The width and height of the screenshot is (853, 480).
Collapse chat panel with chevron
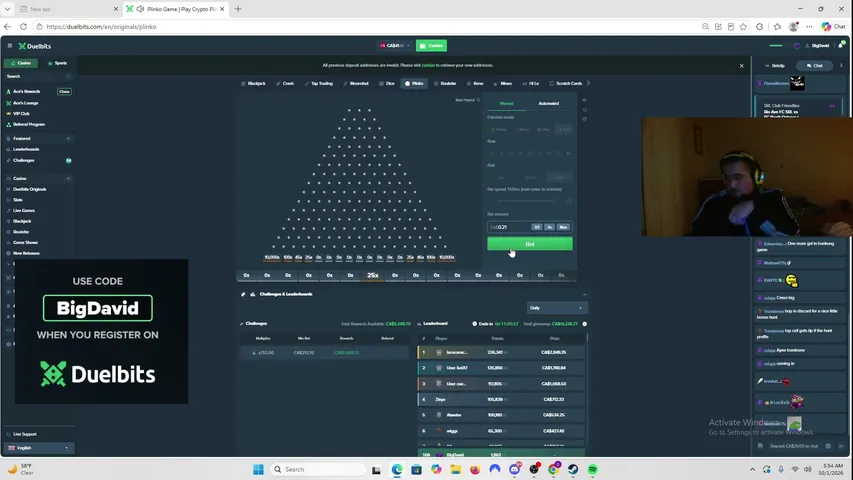tap(841, 65)
